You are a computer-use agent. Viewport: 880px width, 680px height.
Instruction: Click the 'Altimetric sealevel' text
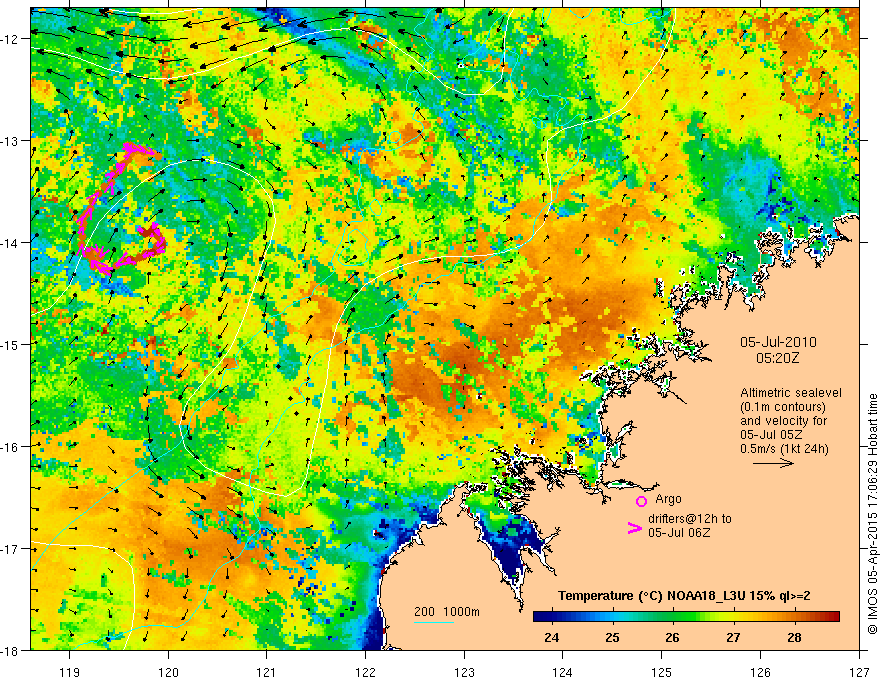coord(791,393)
